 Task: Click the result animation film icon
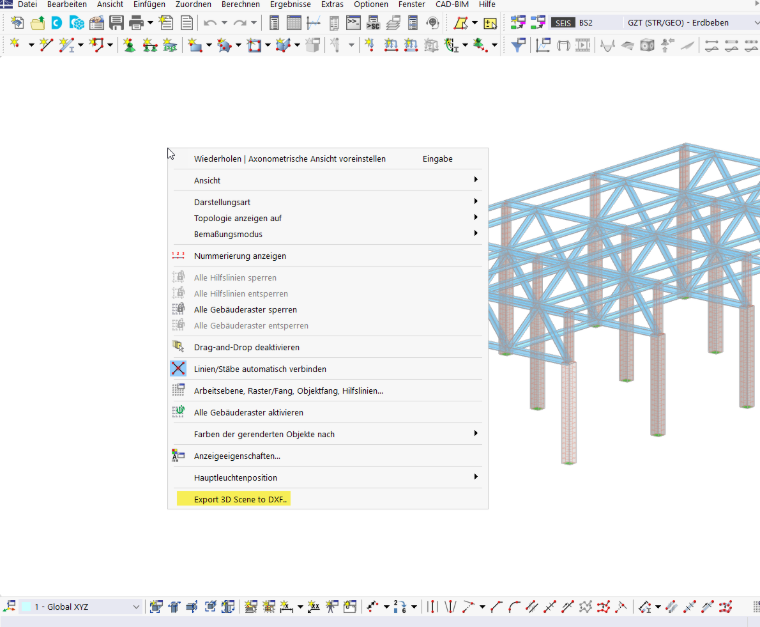click(x=583, y=45)
